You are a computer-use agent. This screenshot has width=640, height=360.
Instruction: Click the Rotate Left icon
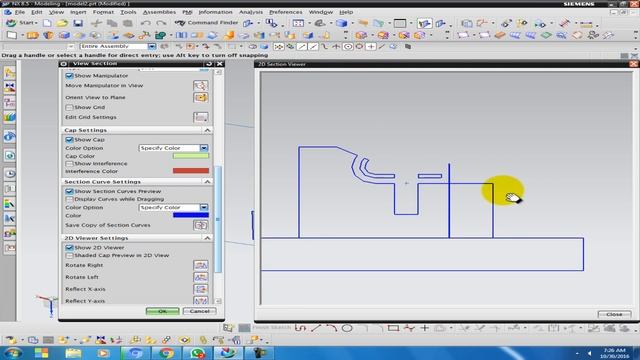click(x=200, y=277)
